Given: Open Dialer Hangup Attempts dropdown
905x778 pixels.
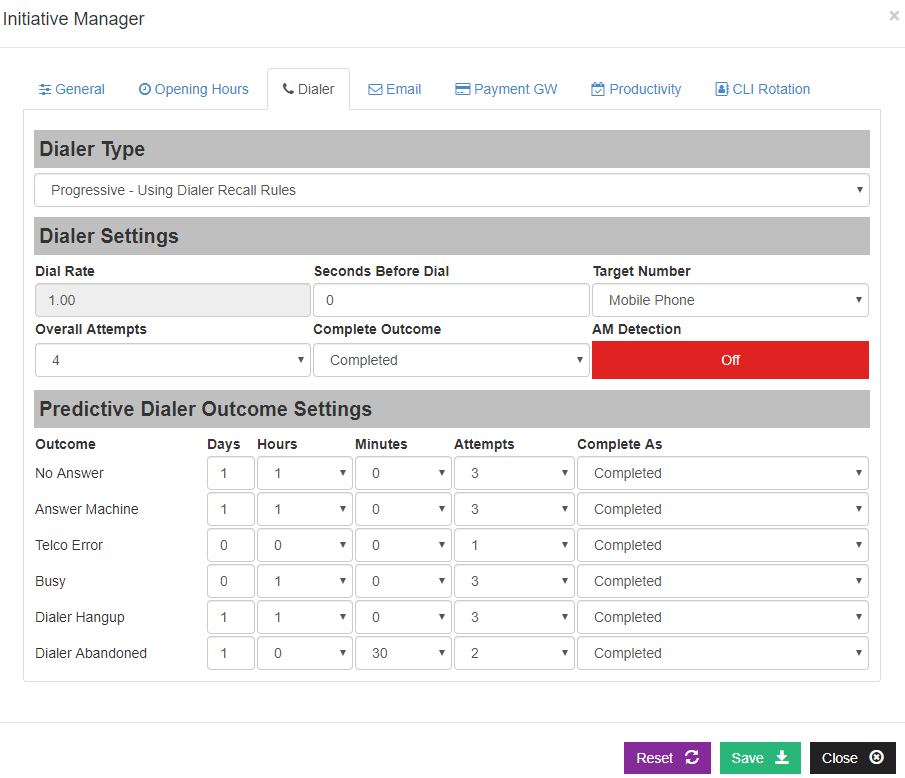Looking at the screenshot, I should click(514, 618).
